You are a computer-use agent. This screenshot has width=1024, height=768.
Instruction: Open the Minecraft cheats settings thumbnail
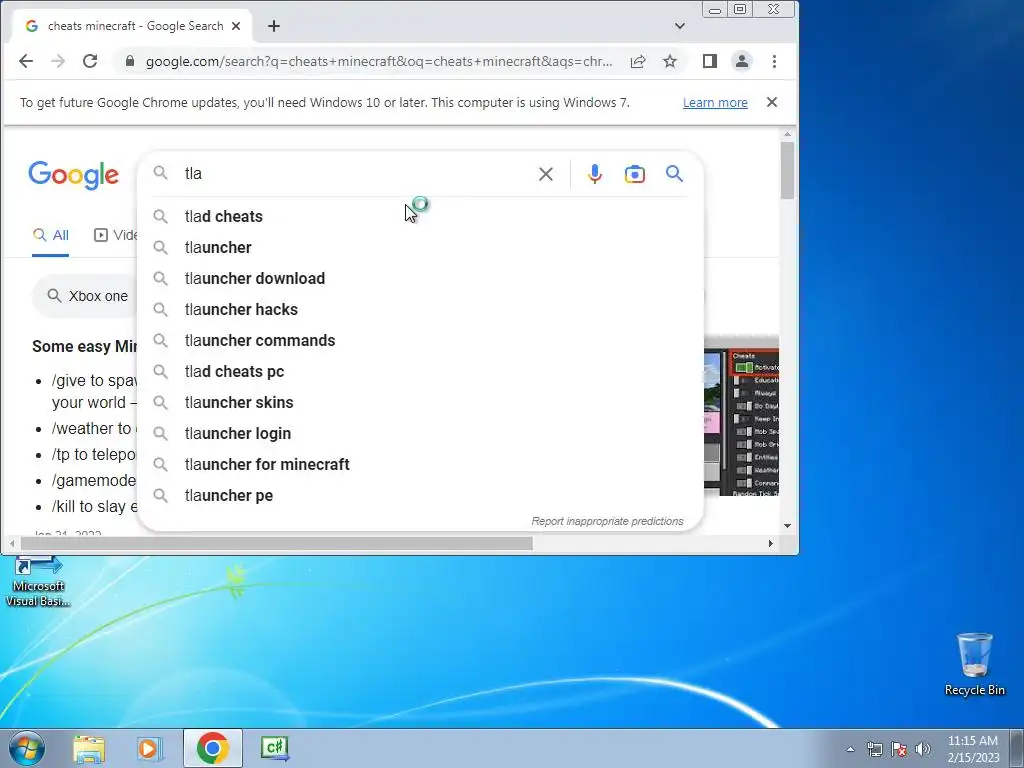(741, 422)
